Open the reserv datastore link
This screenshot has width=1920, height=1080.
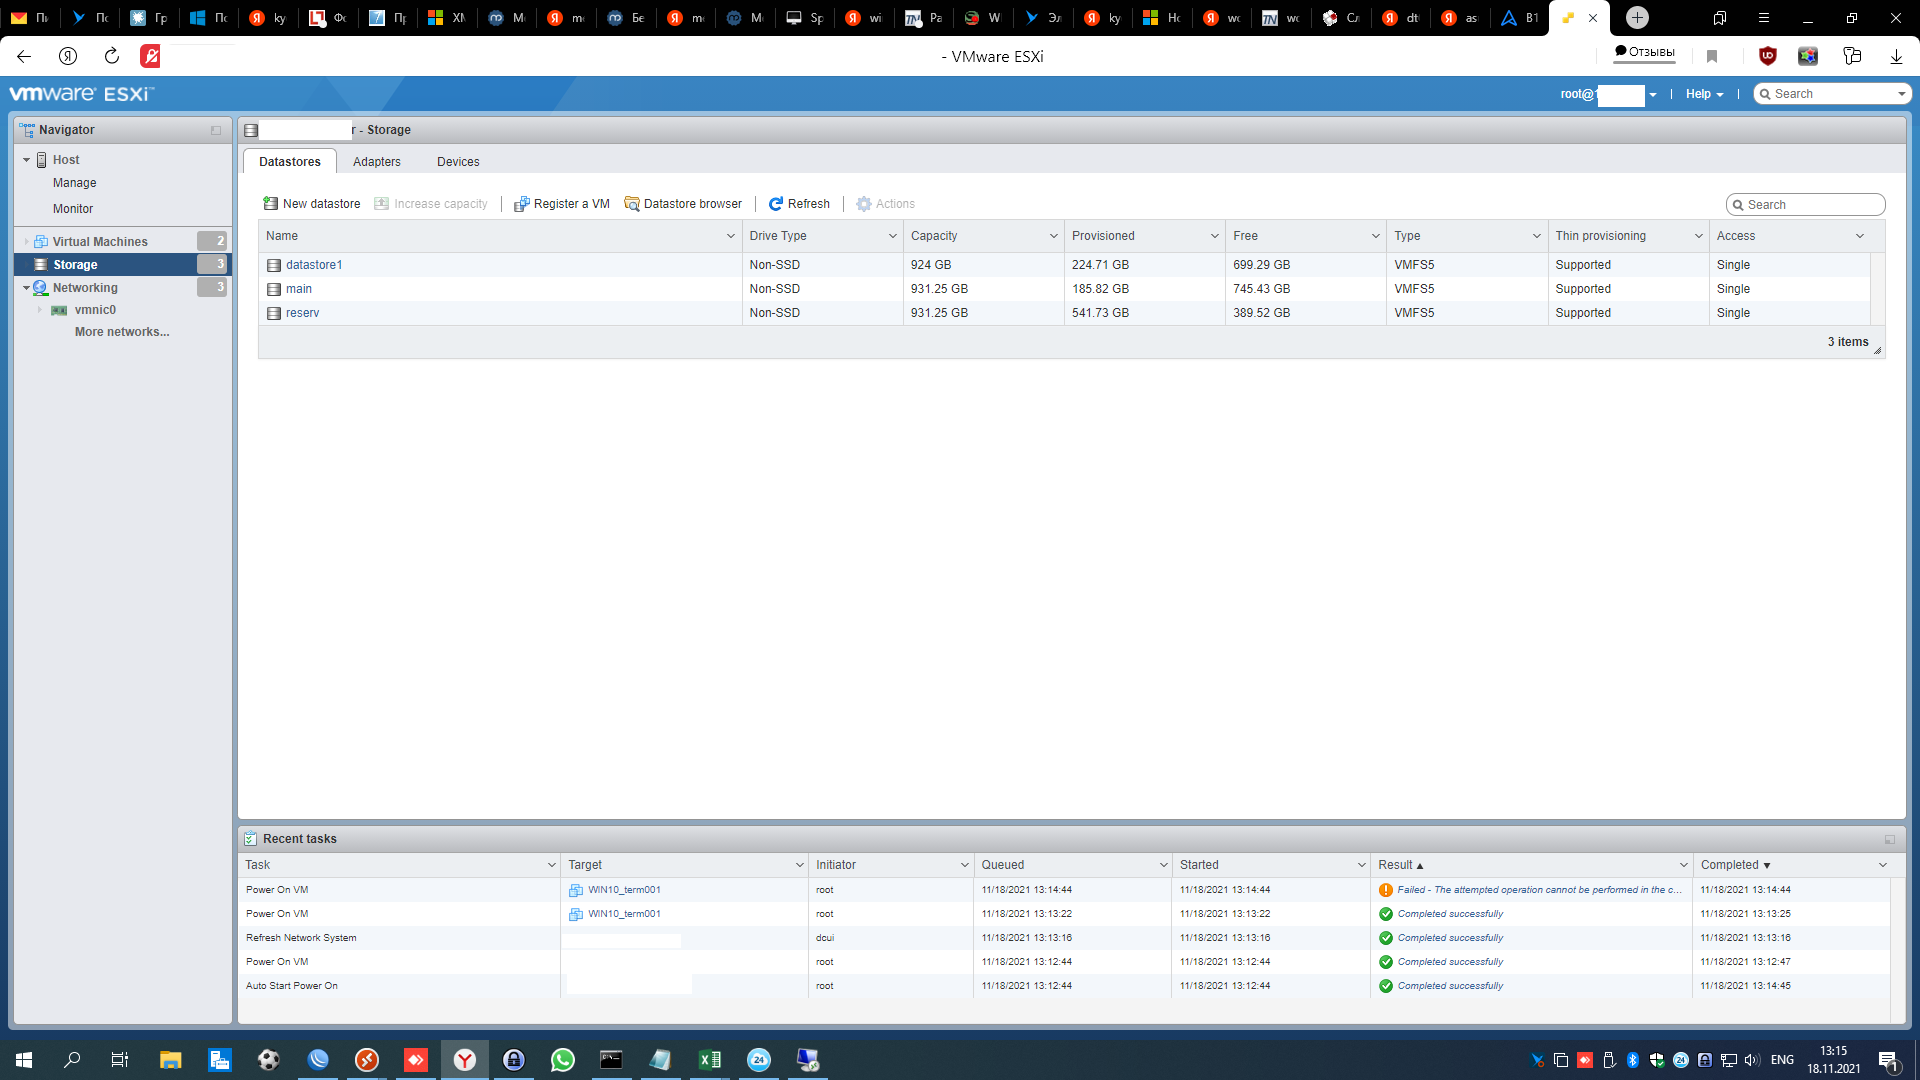[x=303, y=313]
